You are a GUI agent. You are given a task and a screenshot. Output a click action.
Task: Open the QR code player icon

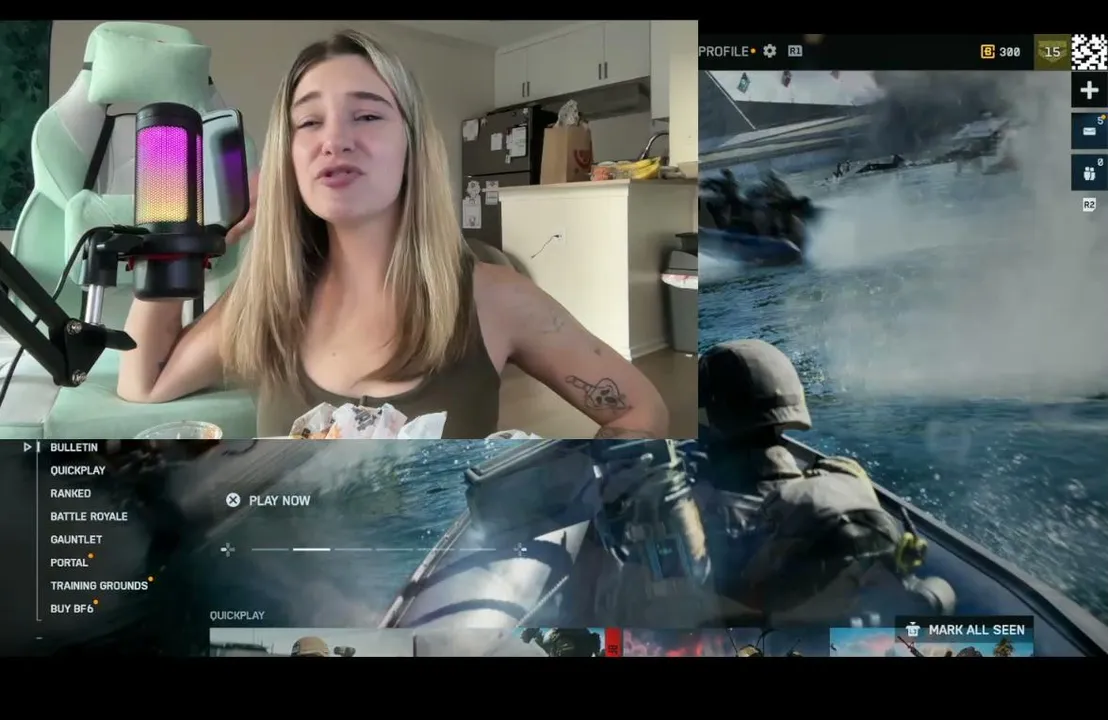tap(1089, 52)
